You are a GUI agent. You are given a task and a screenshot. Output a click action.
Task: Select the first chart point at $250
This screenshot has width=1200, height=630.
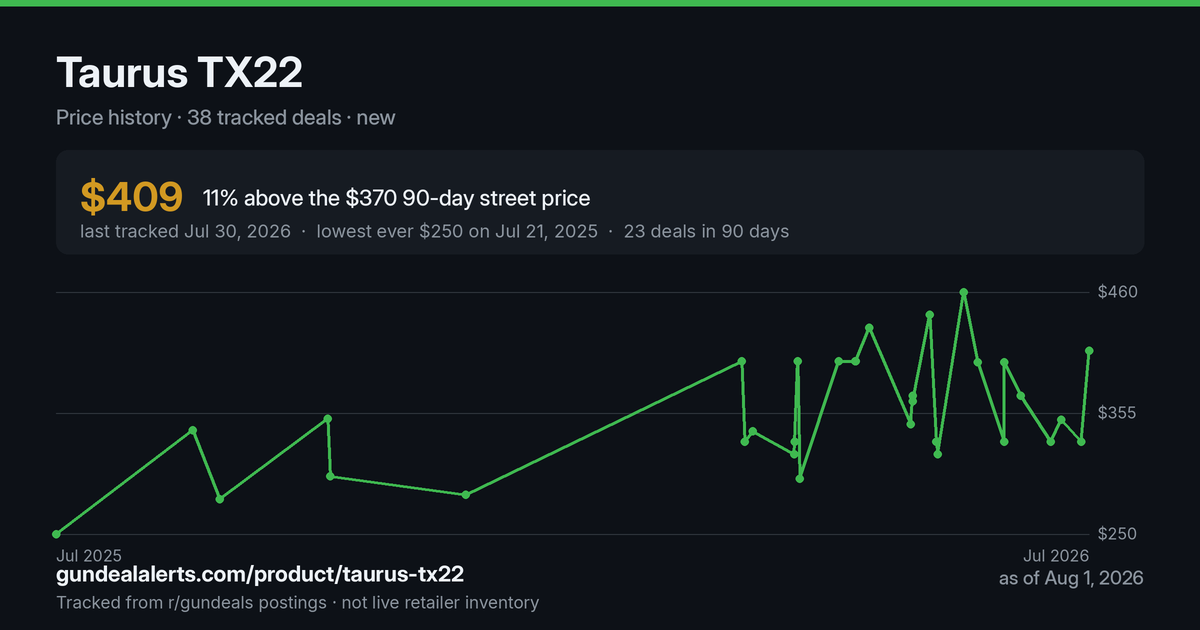pos(57,534)
